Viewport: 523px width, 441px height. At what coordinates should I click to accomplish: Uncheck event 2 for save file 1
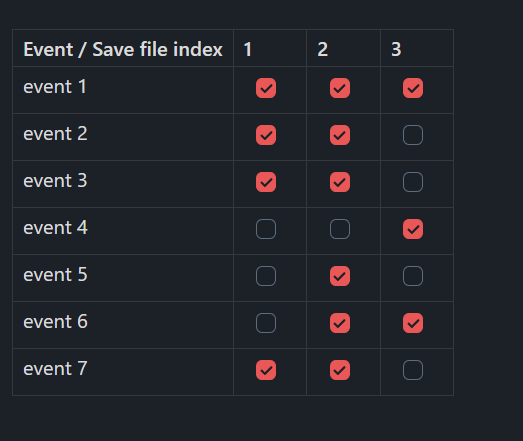coord(266,135)
